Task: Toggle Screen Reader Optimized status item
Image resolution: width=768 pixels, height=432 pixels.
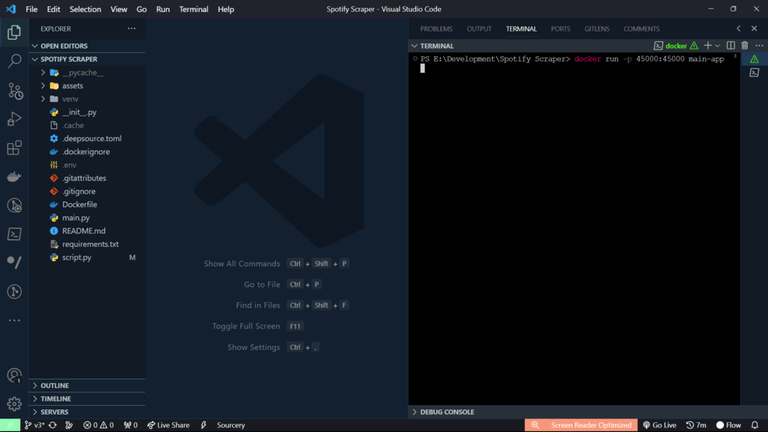Action: click(x=581, y=425)
